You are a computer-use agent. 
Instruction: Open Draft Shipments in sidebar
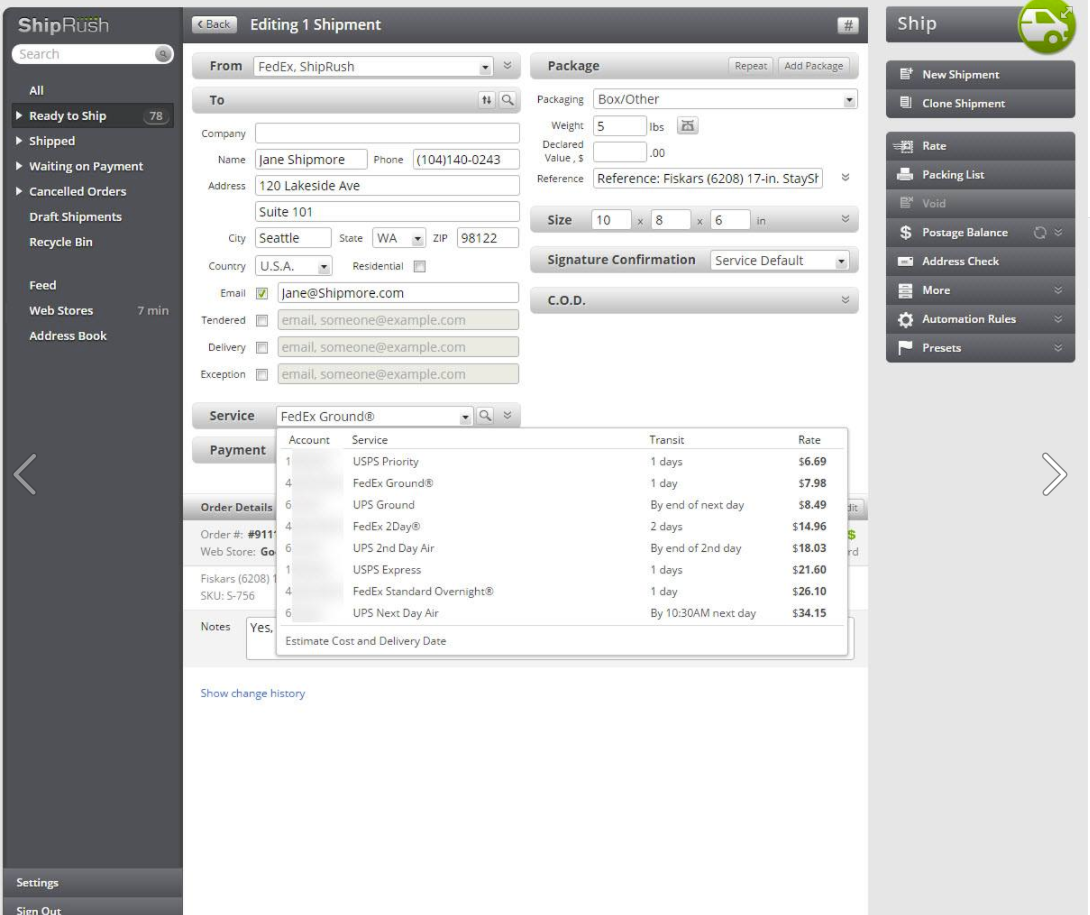75,217
